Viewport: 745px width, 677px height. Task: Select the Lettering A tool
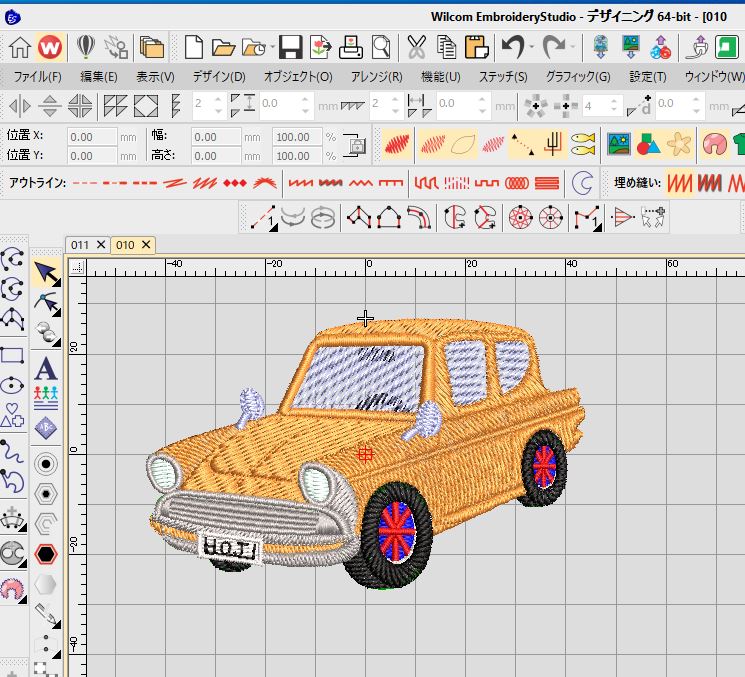tap(46, 368)
